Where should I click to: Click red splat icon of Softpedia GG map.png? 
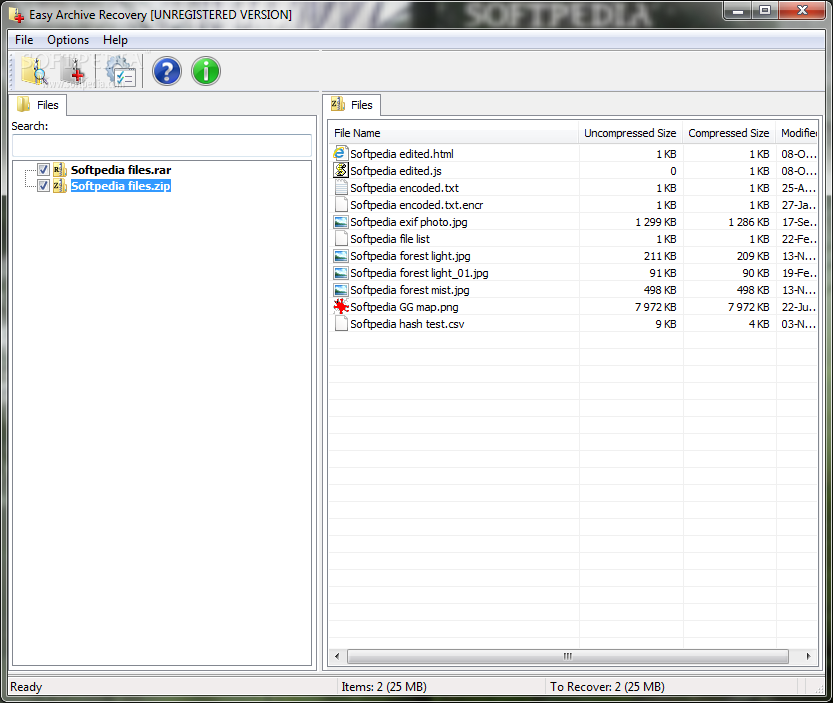[x=341, y=307]
